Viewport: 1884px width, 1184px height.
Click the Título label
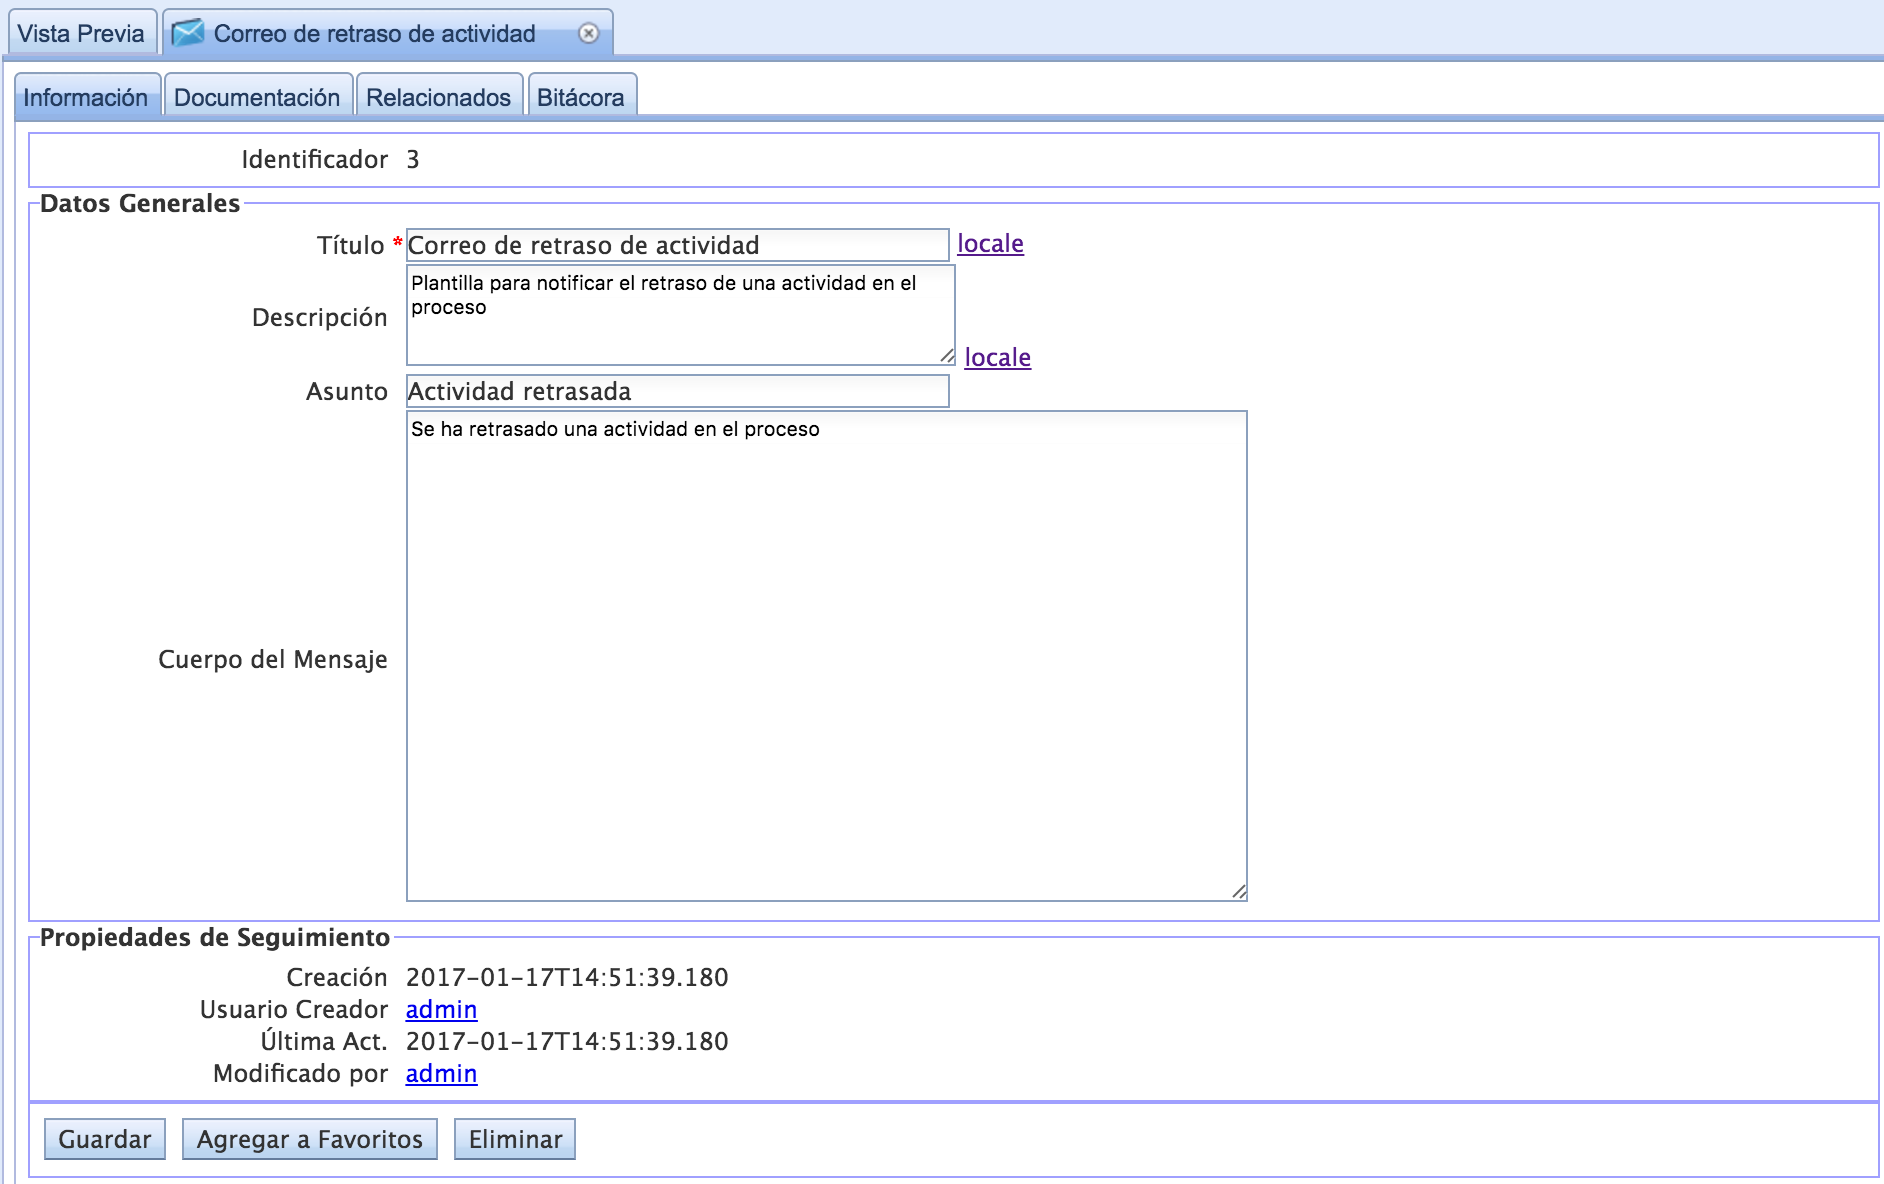coord(351,245)
